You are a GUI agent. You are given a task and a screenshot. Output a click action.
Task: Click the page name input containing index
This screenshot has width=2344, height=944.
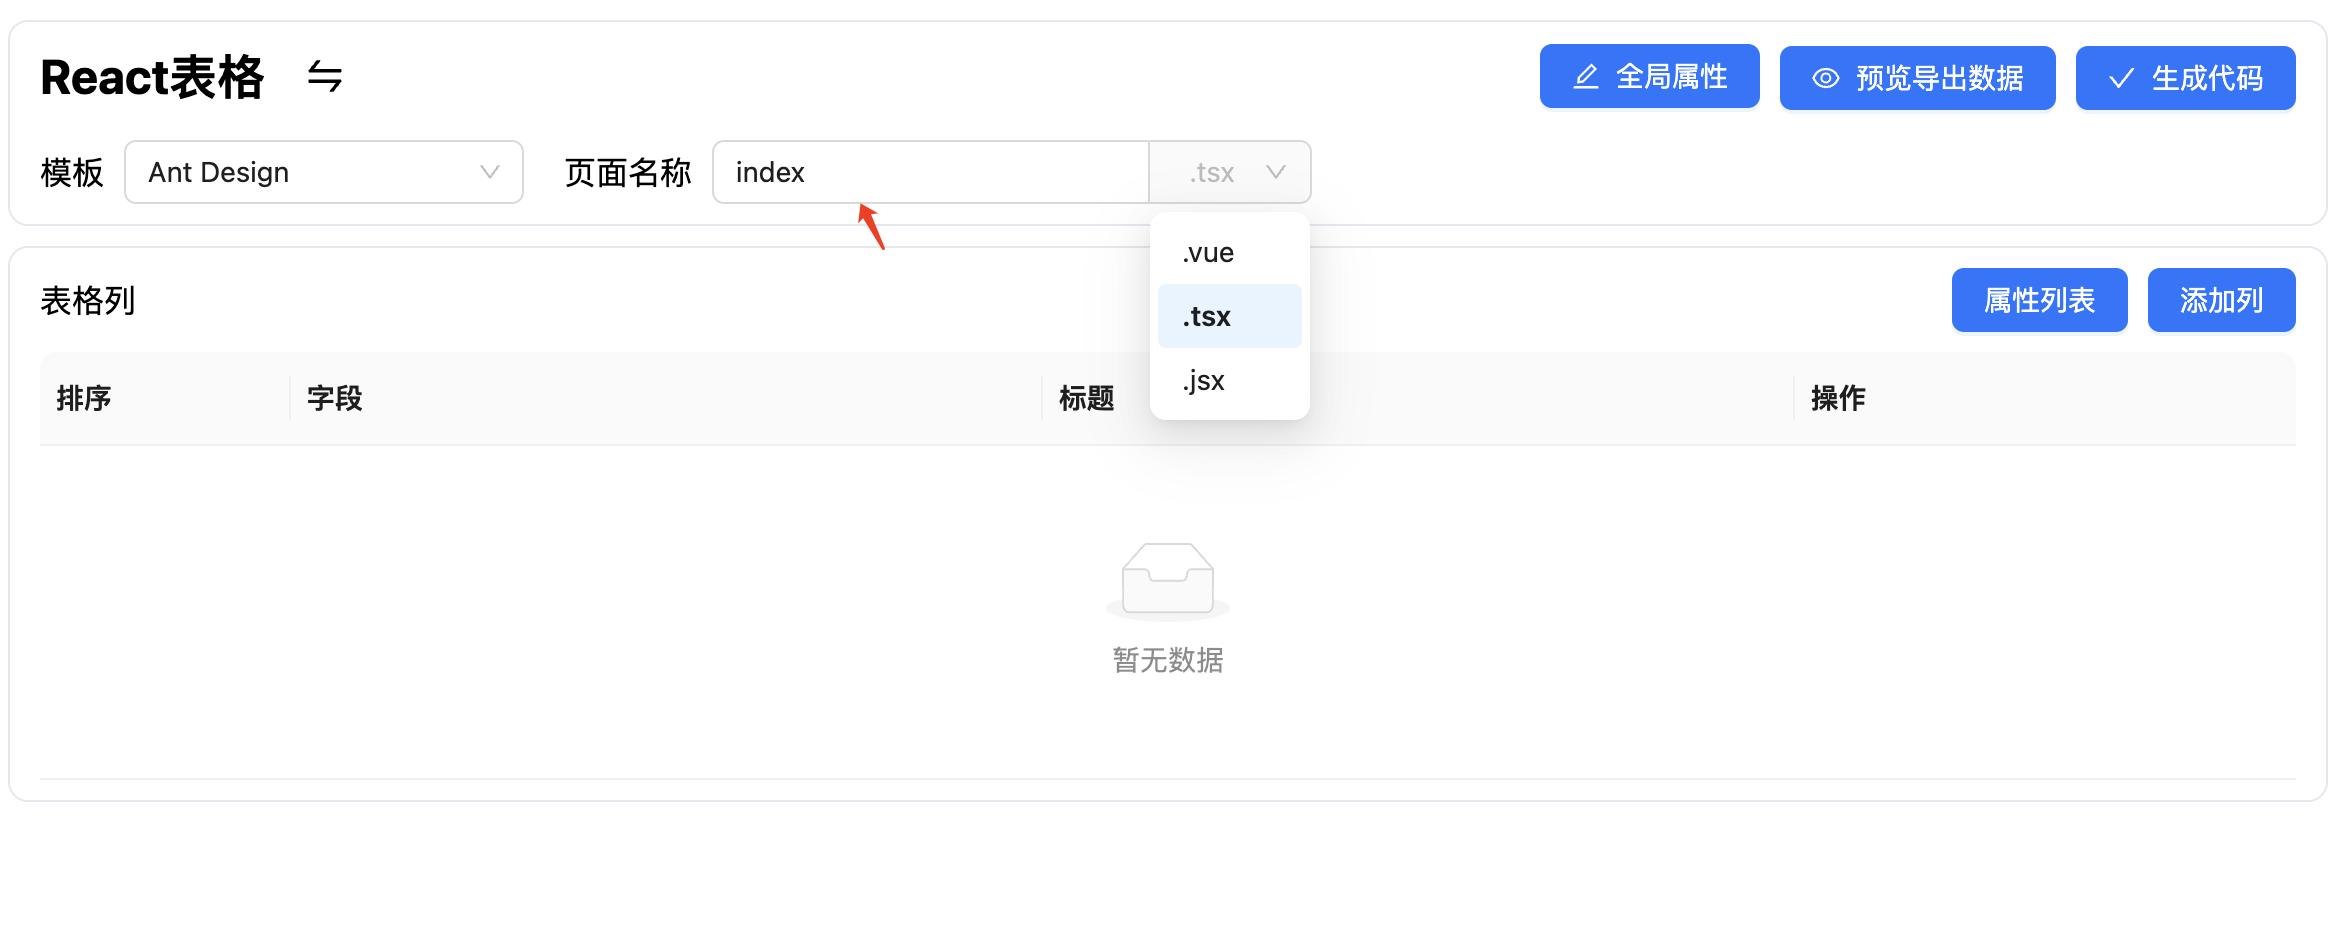click(x=930, y=172)
